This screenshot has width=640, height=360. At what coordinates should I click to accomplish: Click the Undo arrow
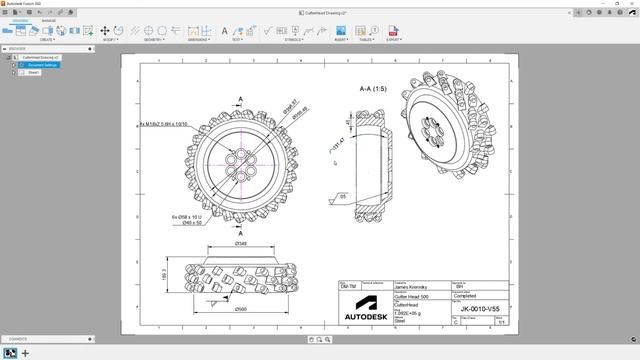tap(40, 13)
